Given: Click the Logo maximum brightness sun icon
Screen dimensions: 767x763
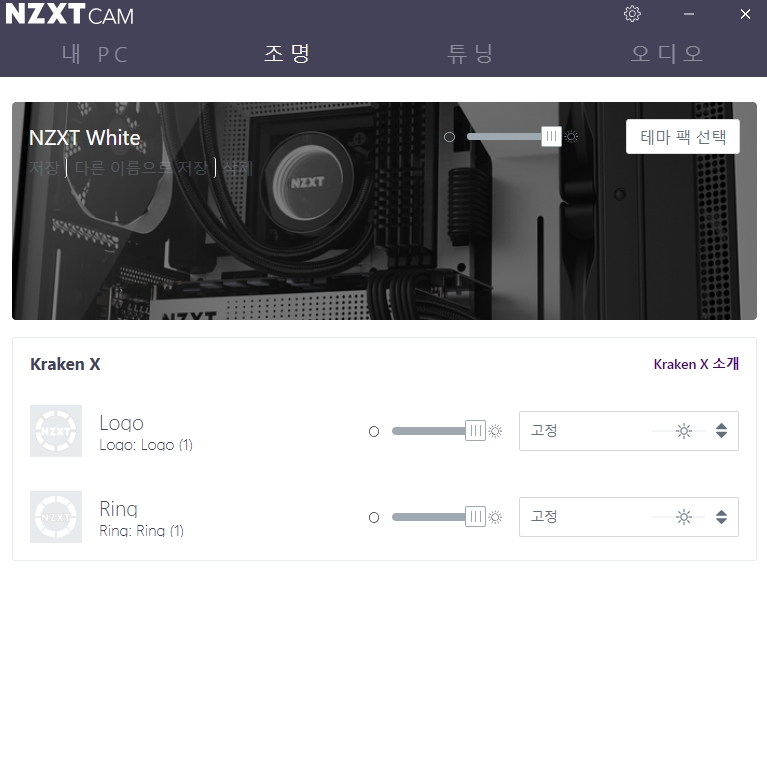Looking at the screenshot, I should pos(495,431).
